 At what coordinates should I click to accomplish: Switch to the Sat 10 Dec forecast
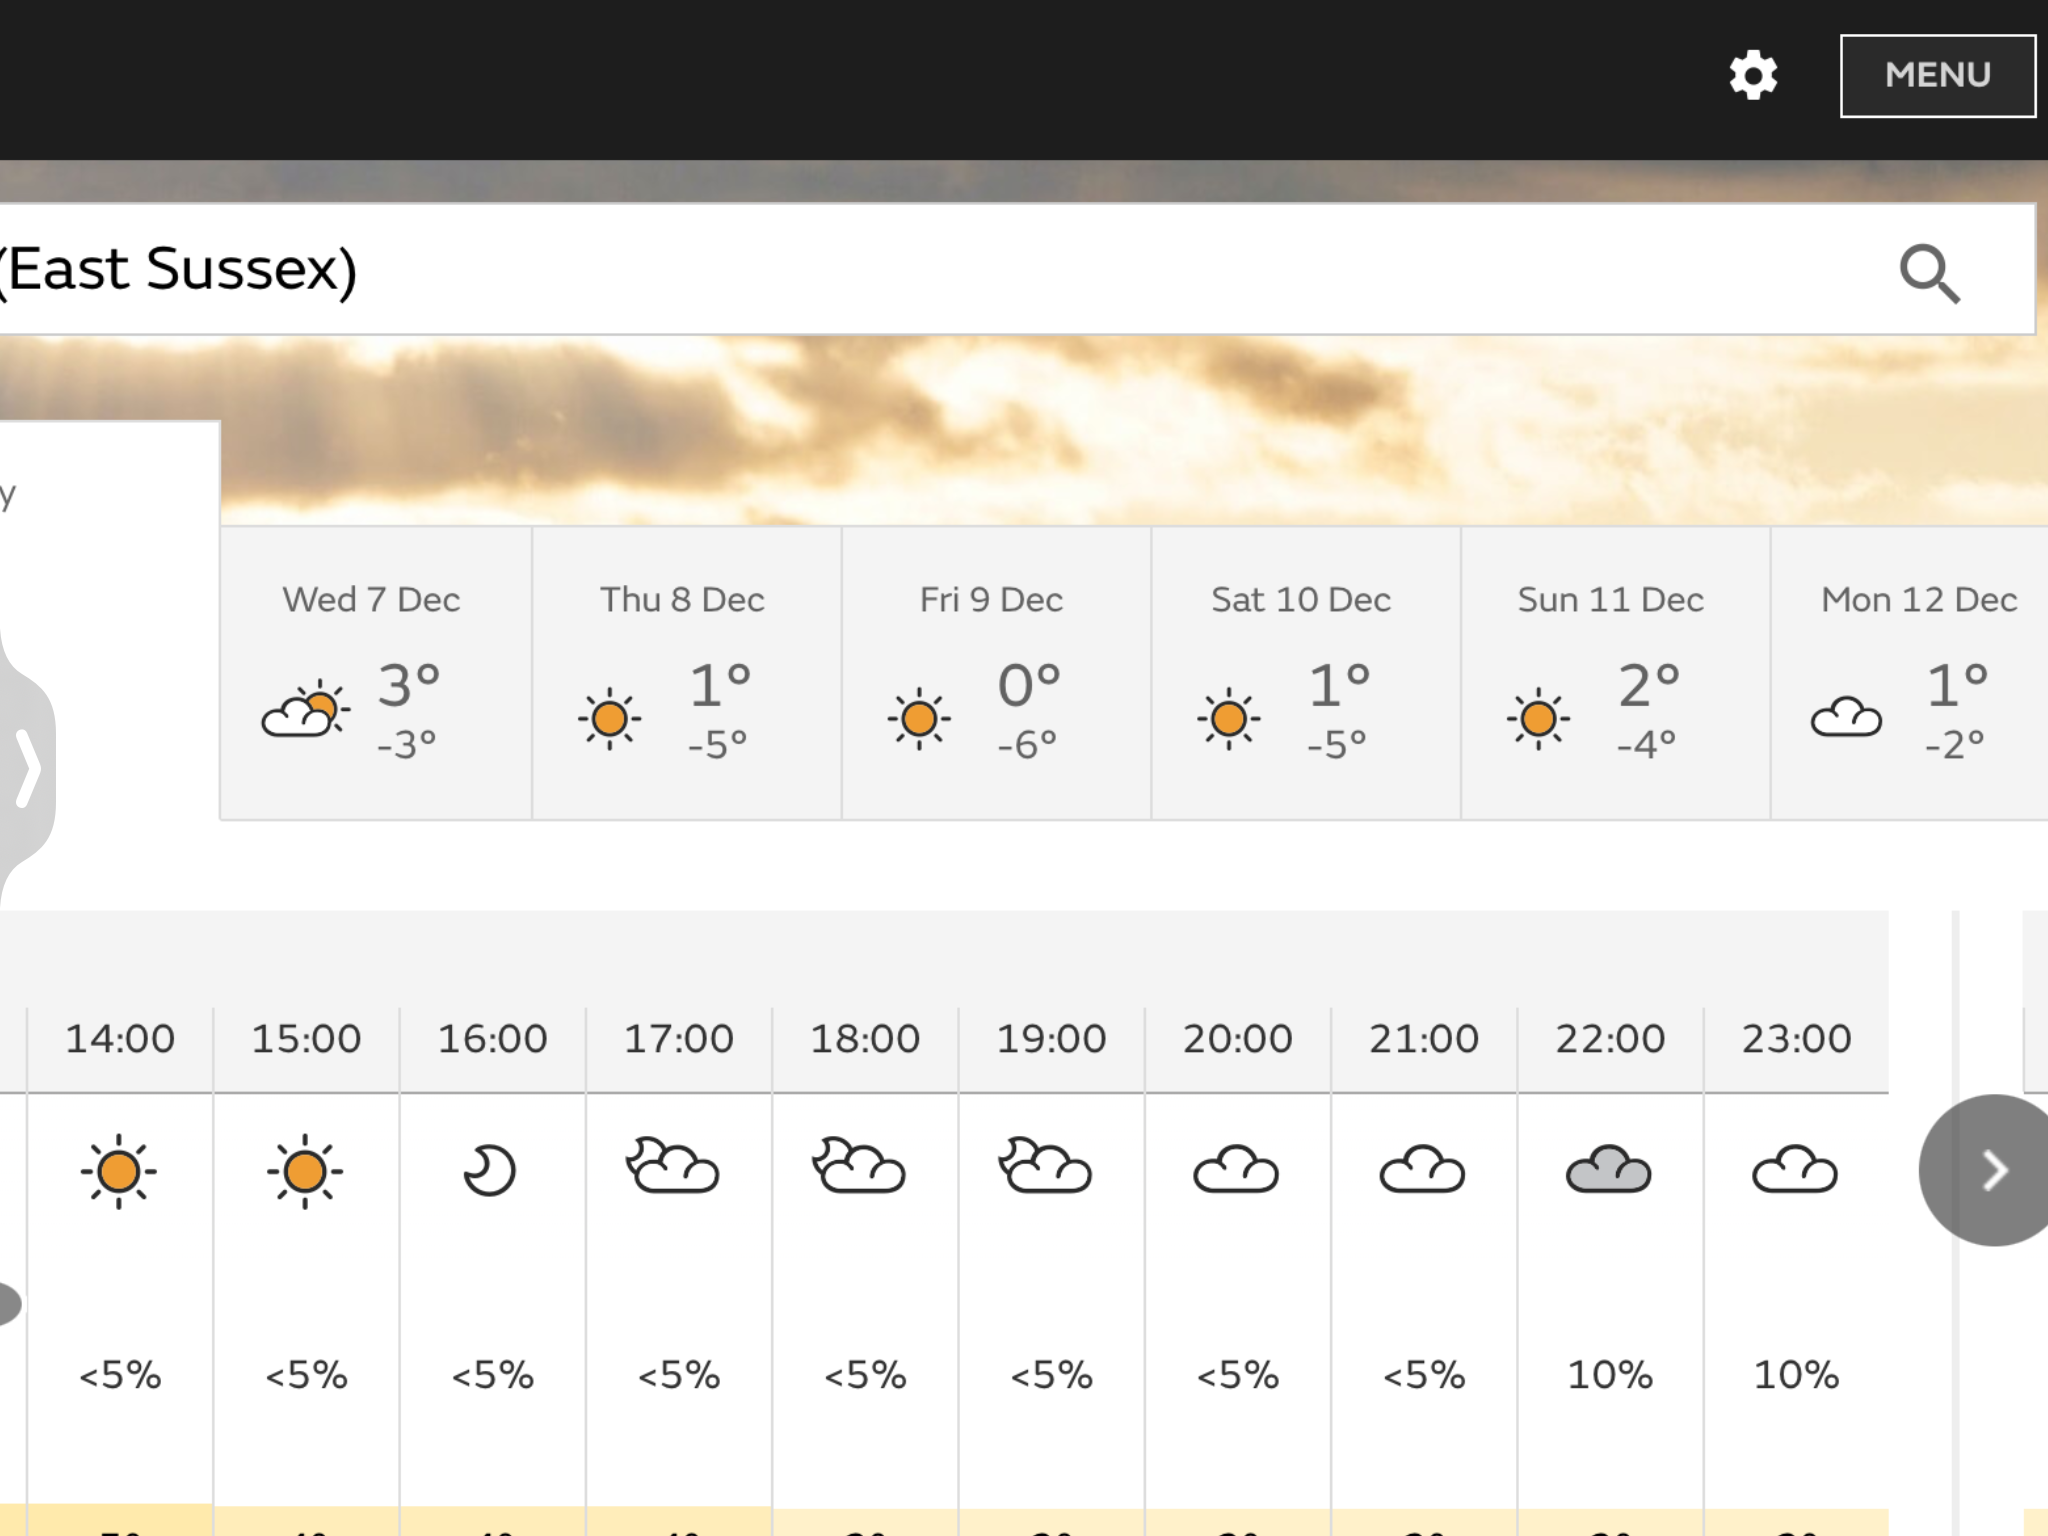tap(1306, 673)
